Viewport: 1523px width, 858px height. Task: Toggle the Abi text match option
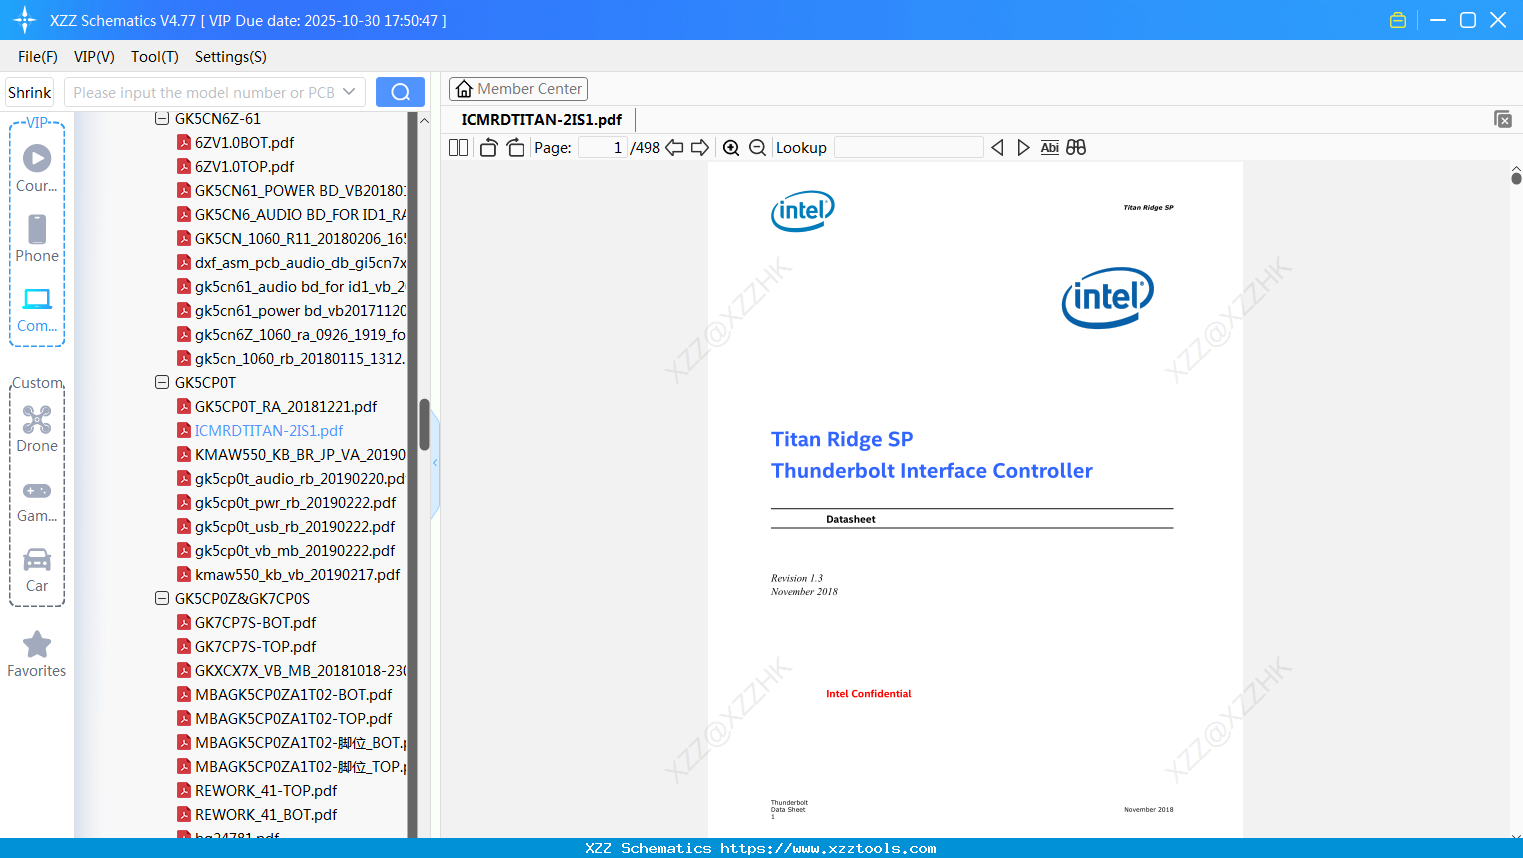pos(1049,148)
